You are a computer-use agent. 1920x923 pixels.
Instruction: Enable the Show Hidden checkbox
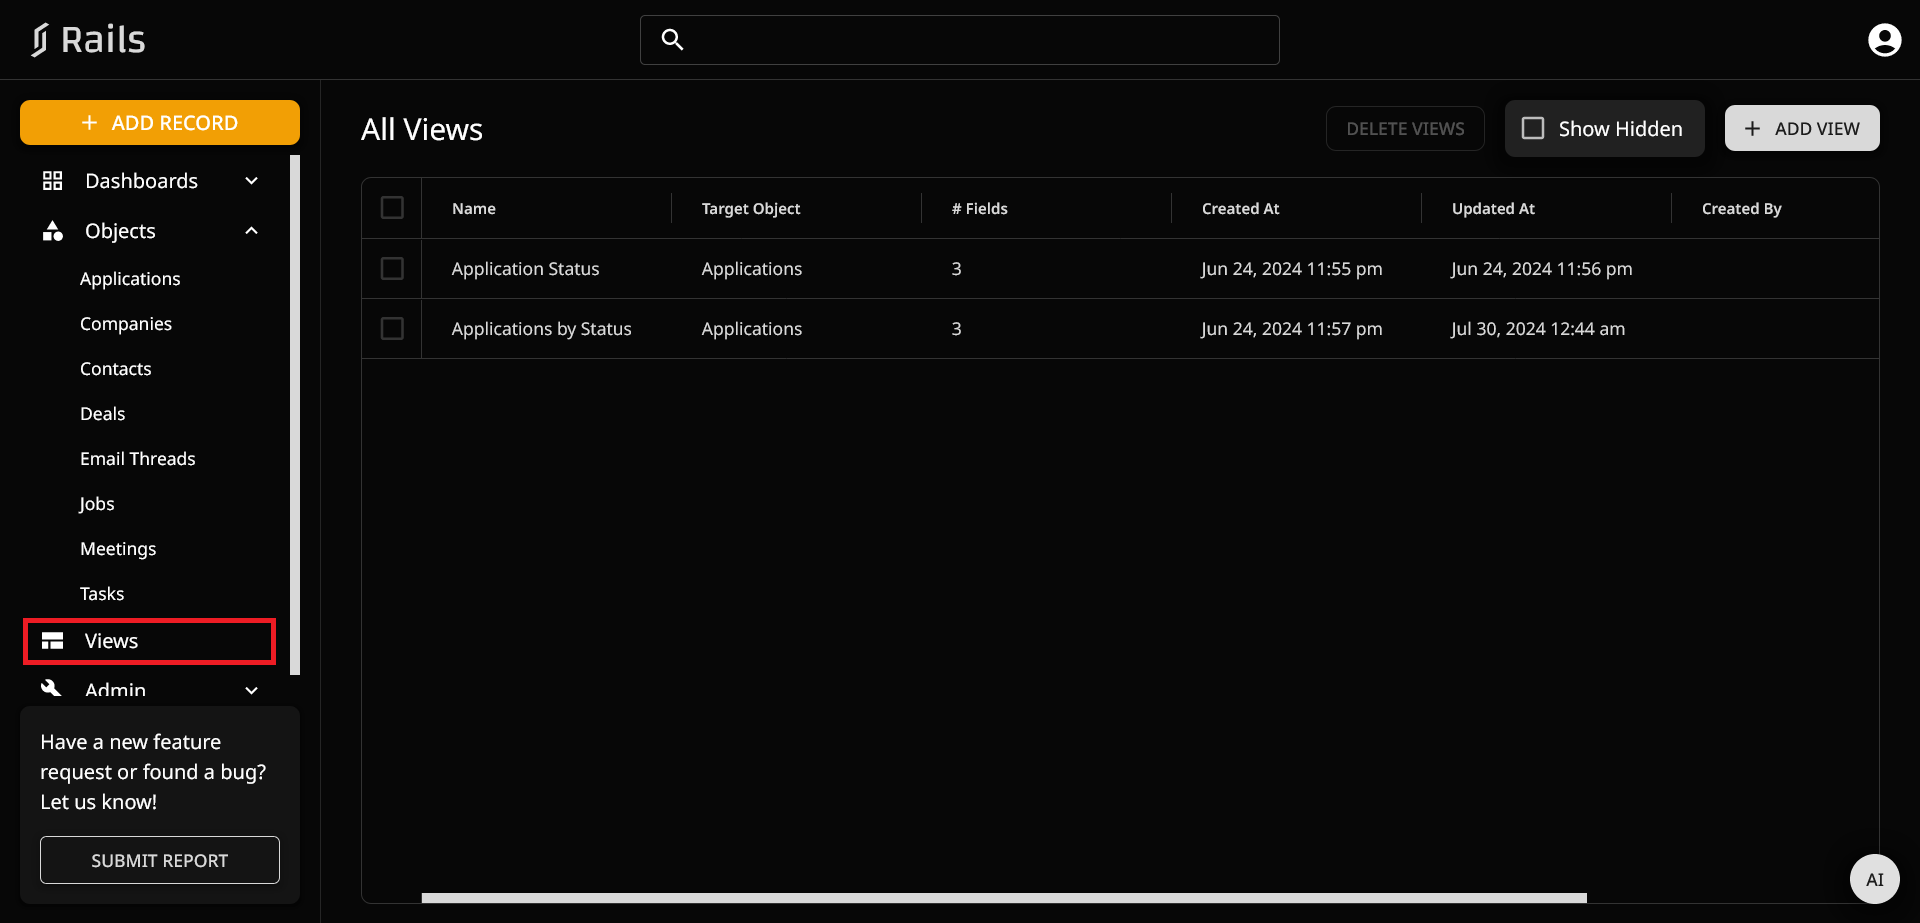click(1533, 129)
